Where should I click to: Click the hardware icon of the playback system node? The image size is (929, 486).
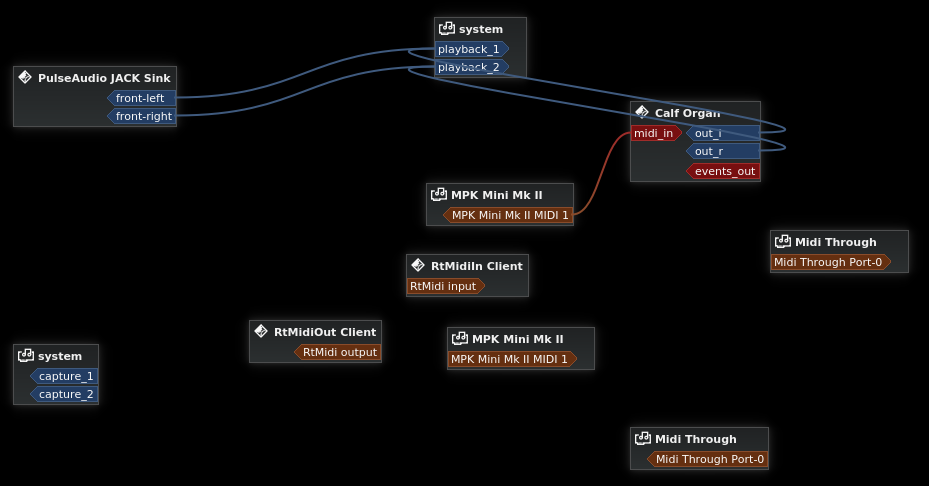[447, 28]
